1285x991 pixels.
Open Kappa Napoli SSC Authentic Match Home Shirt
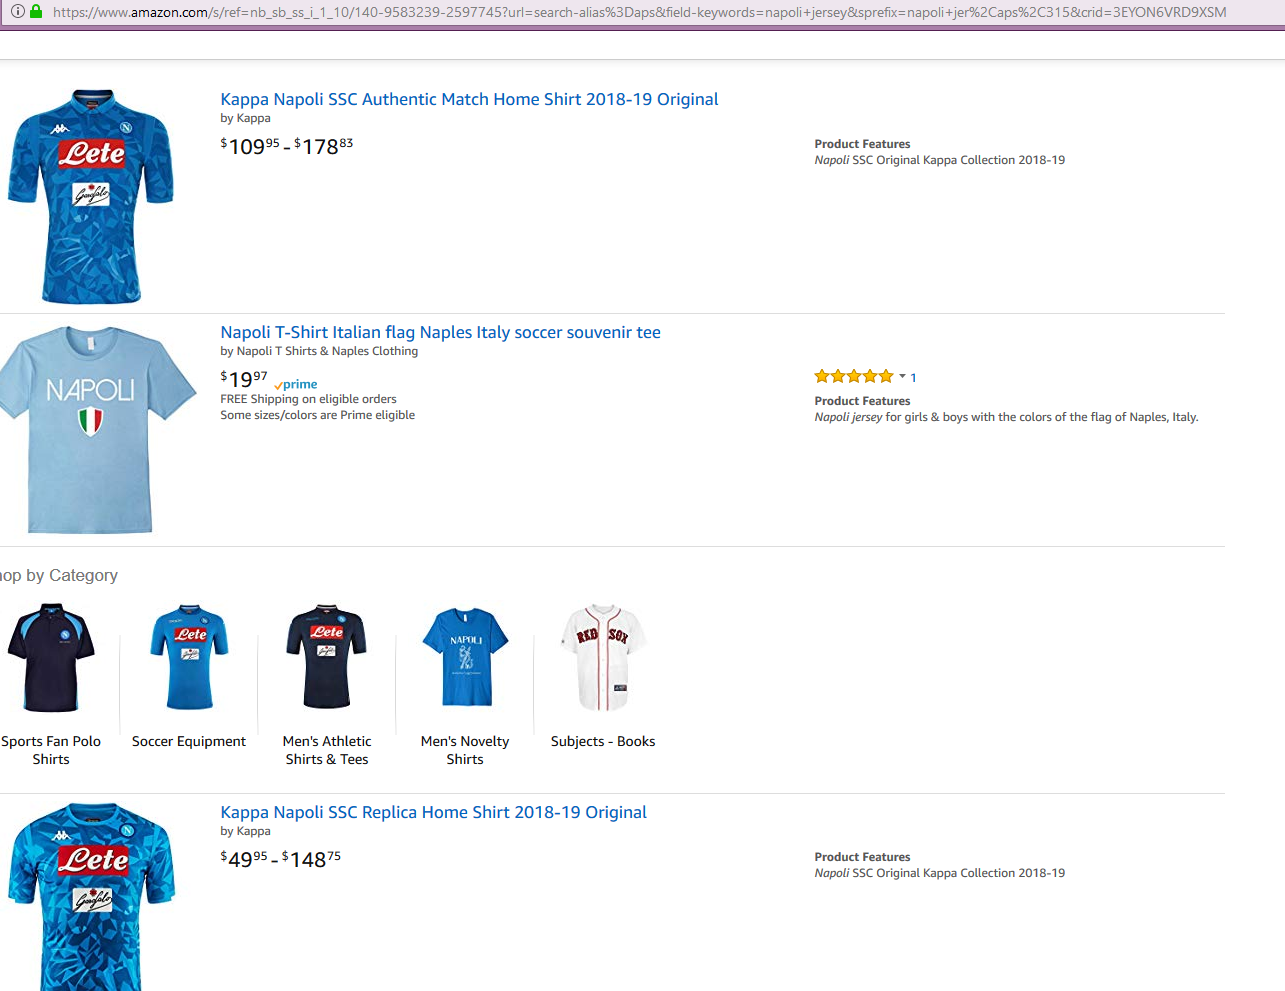point(469,99)
